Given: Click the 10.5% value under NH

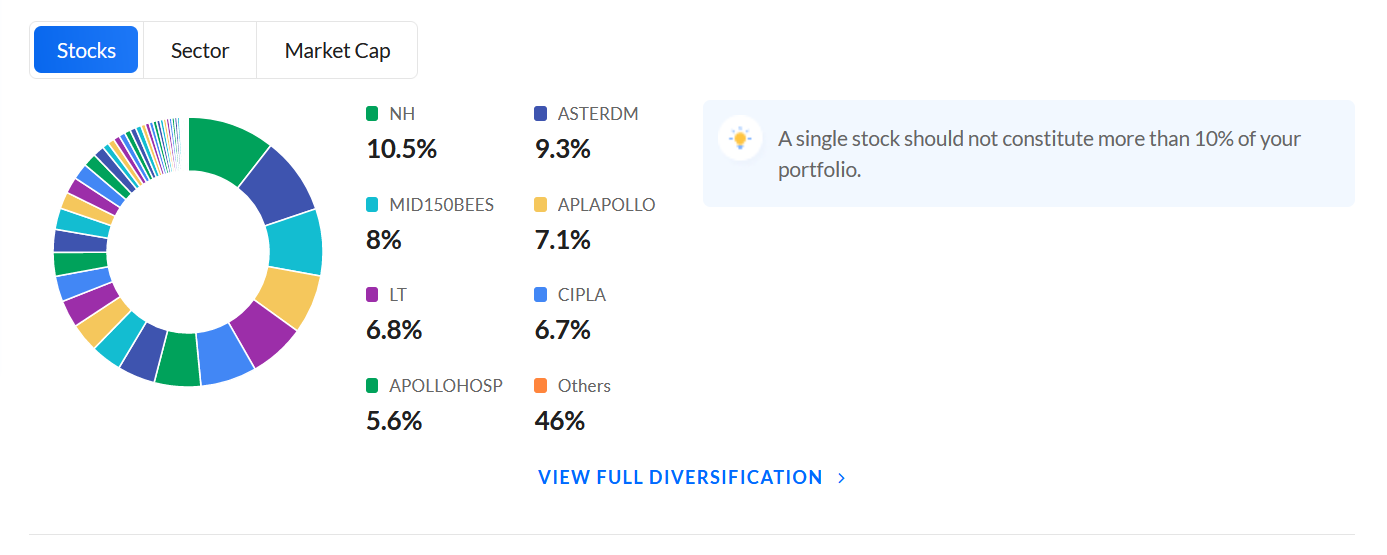Looking at the screenshot, I should pos(402,149).
